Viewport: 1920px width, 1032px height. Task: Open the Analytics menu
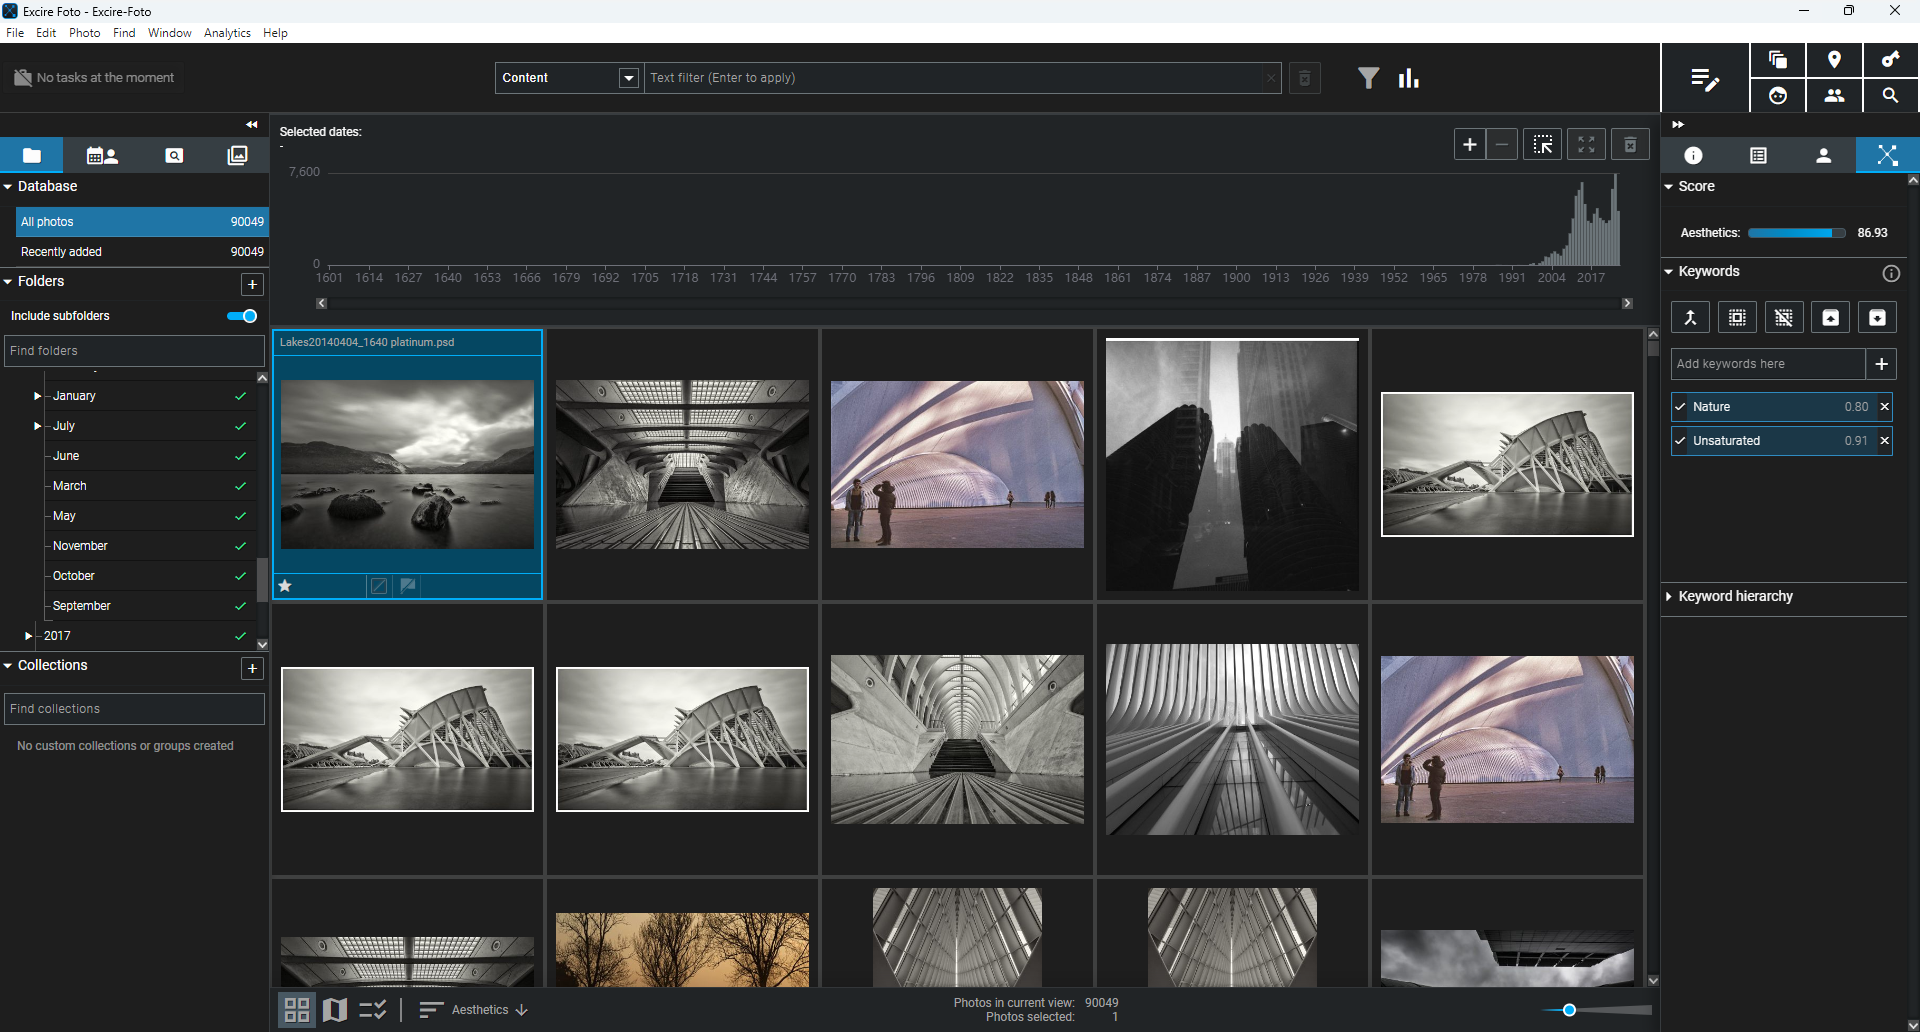click(x=227, y=33)
